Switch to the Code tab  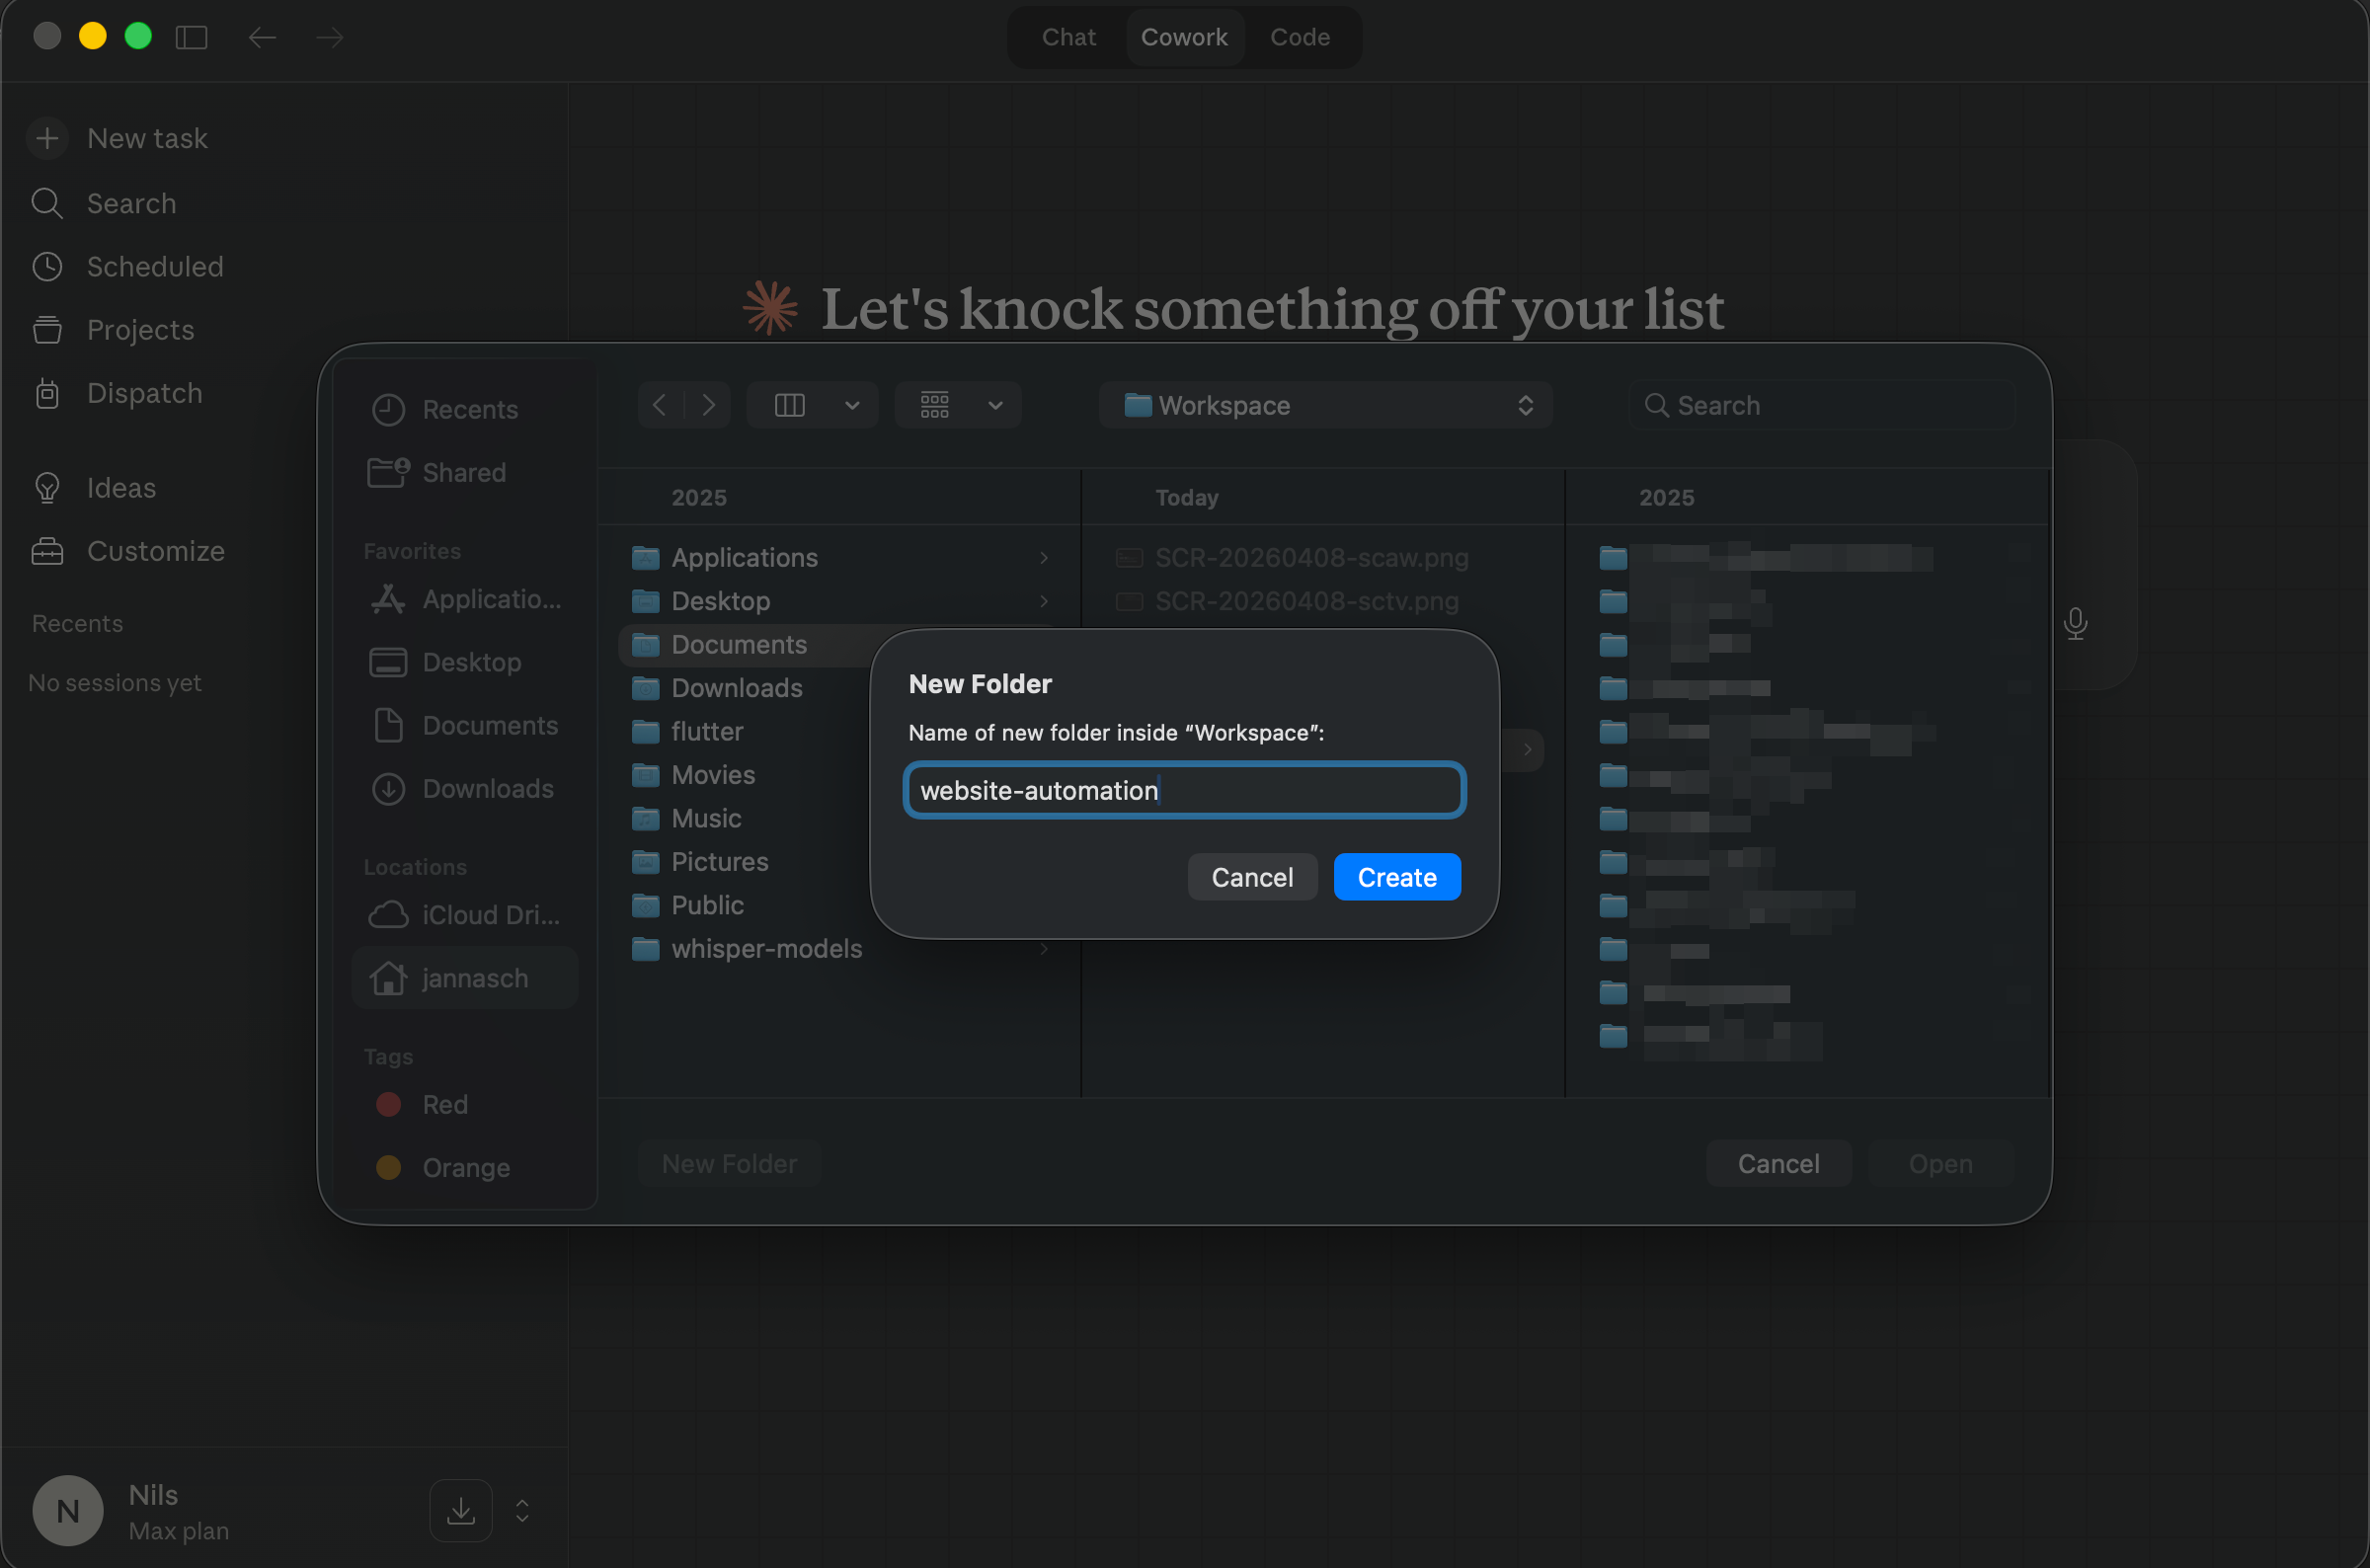pos(1299,37)
